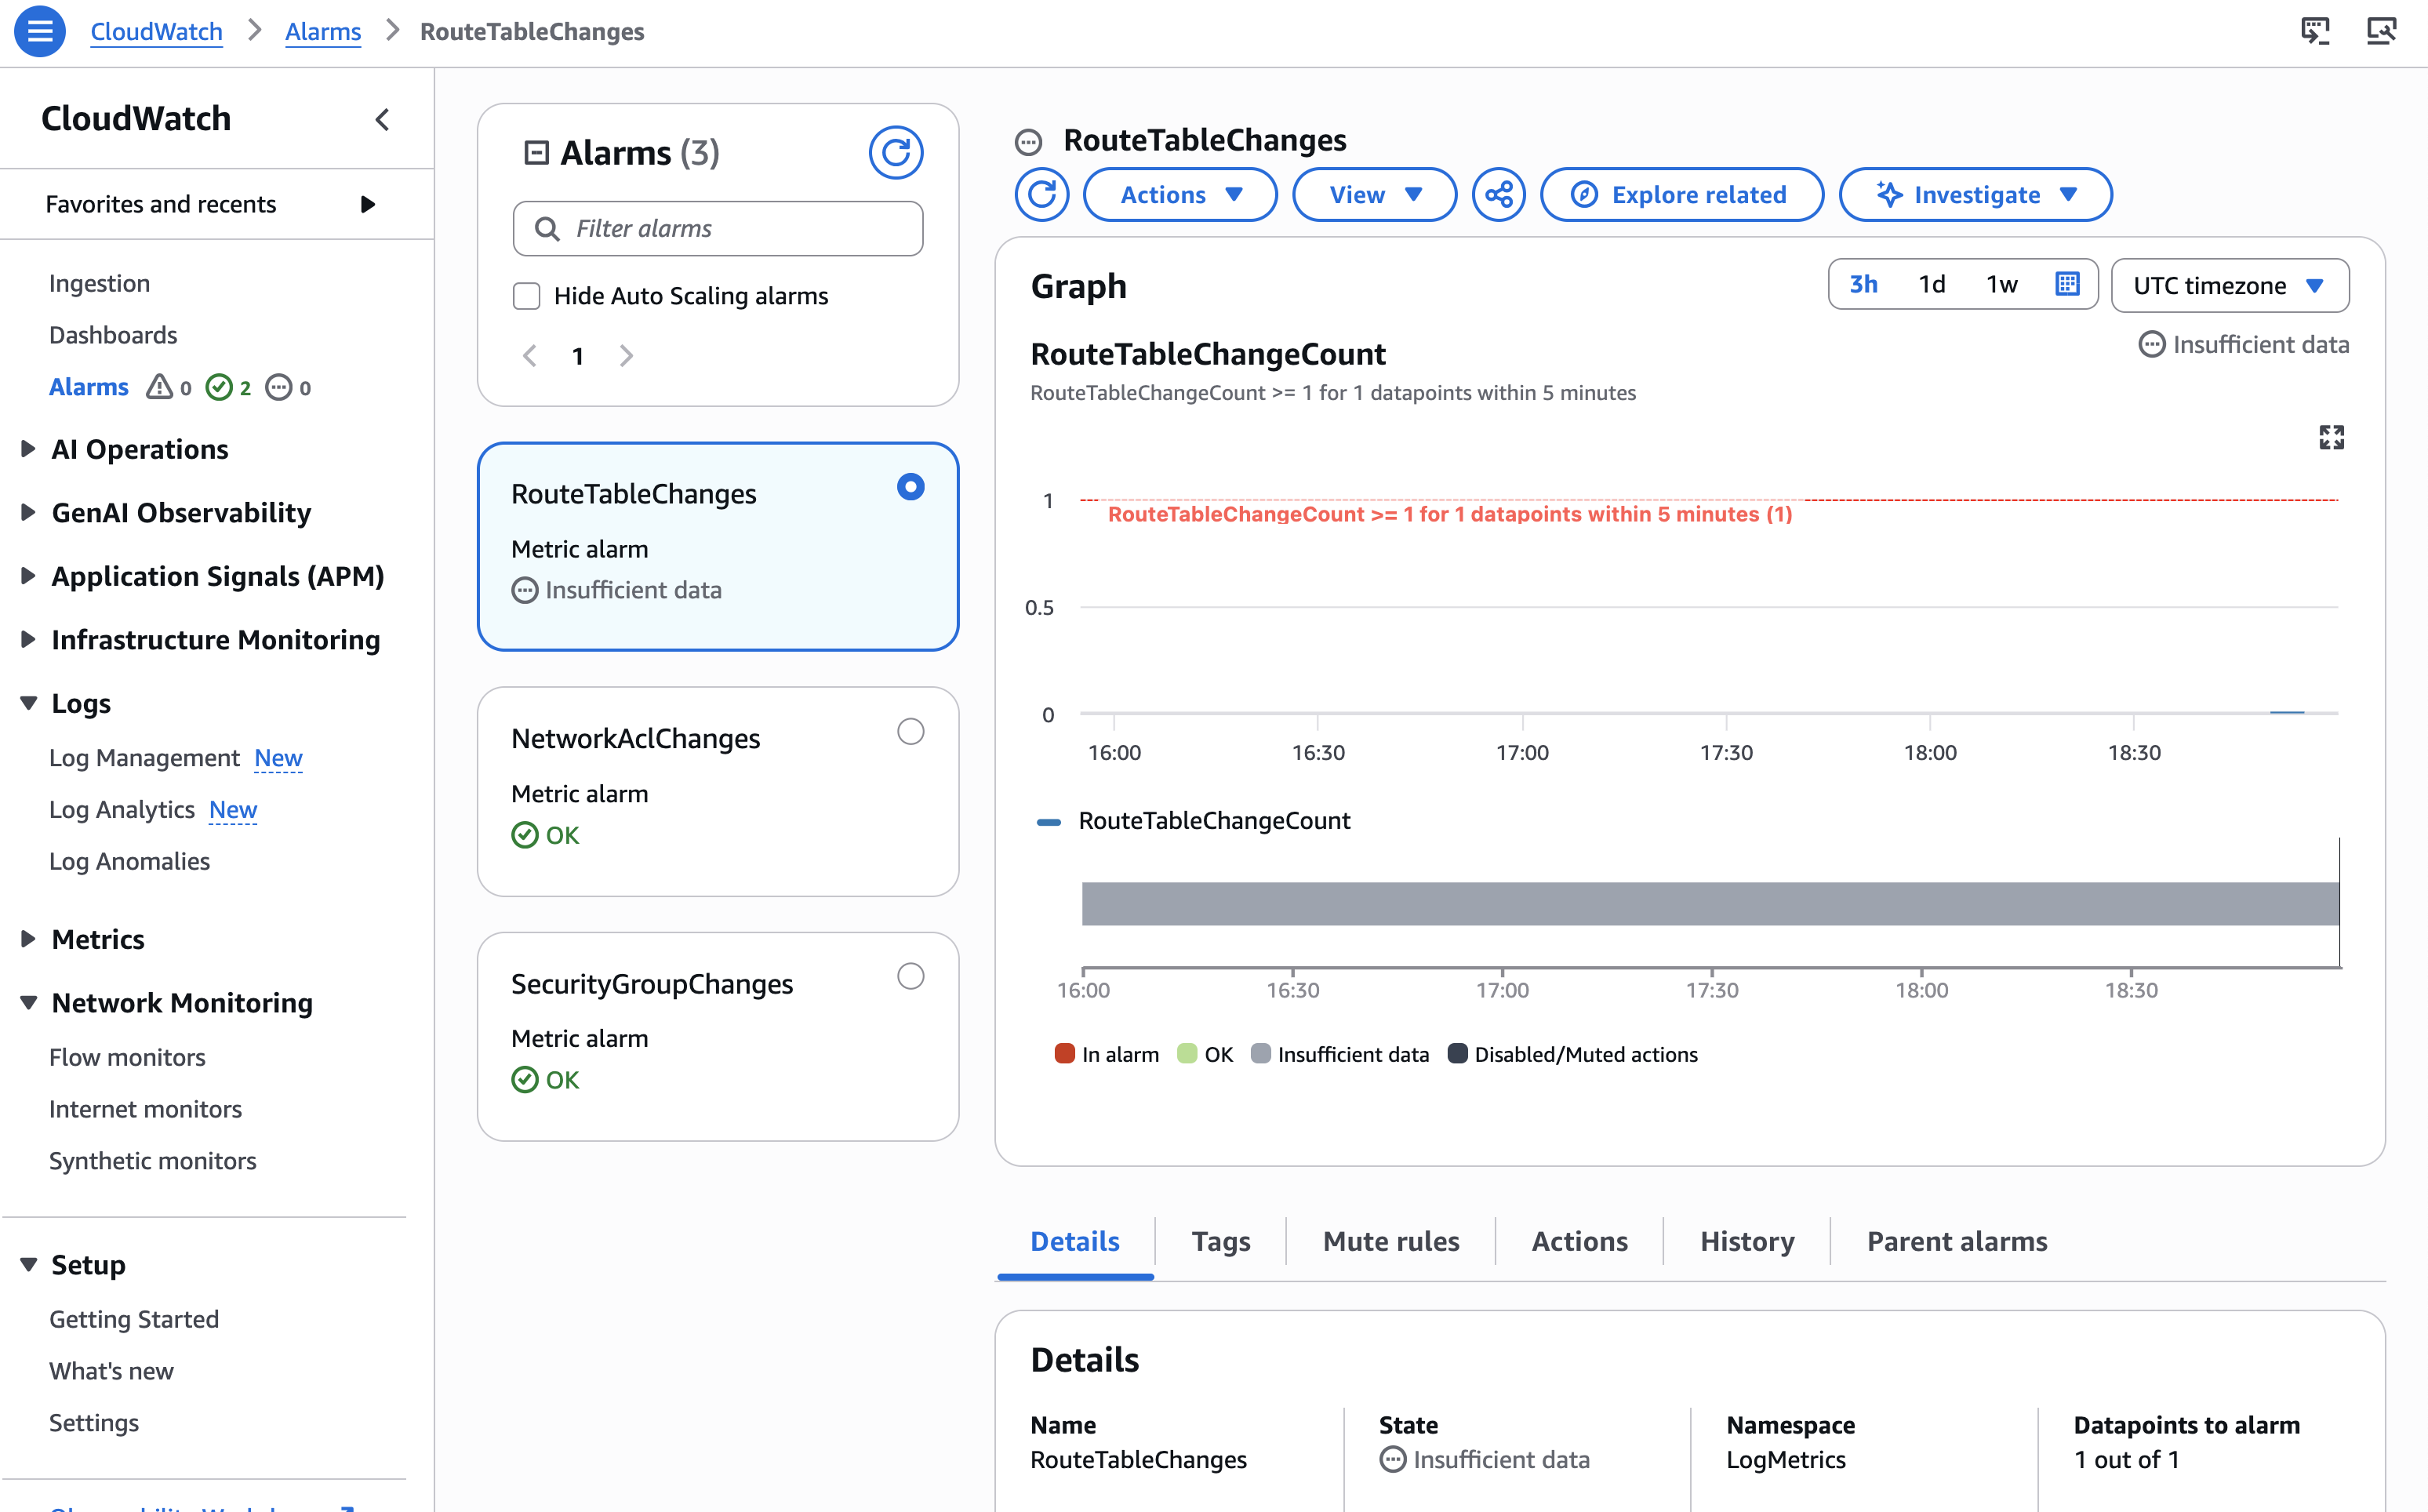Click the Explore related button
This screenshot has width=2428, height=1512.
point(1681,194)
